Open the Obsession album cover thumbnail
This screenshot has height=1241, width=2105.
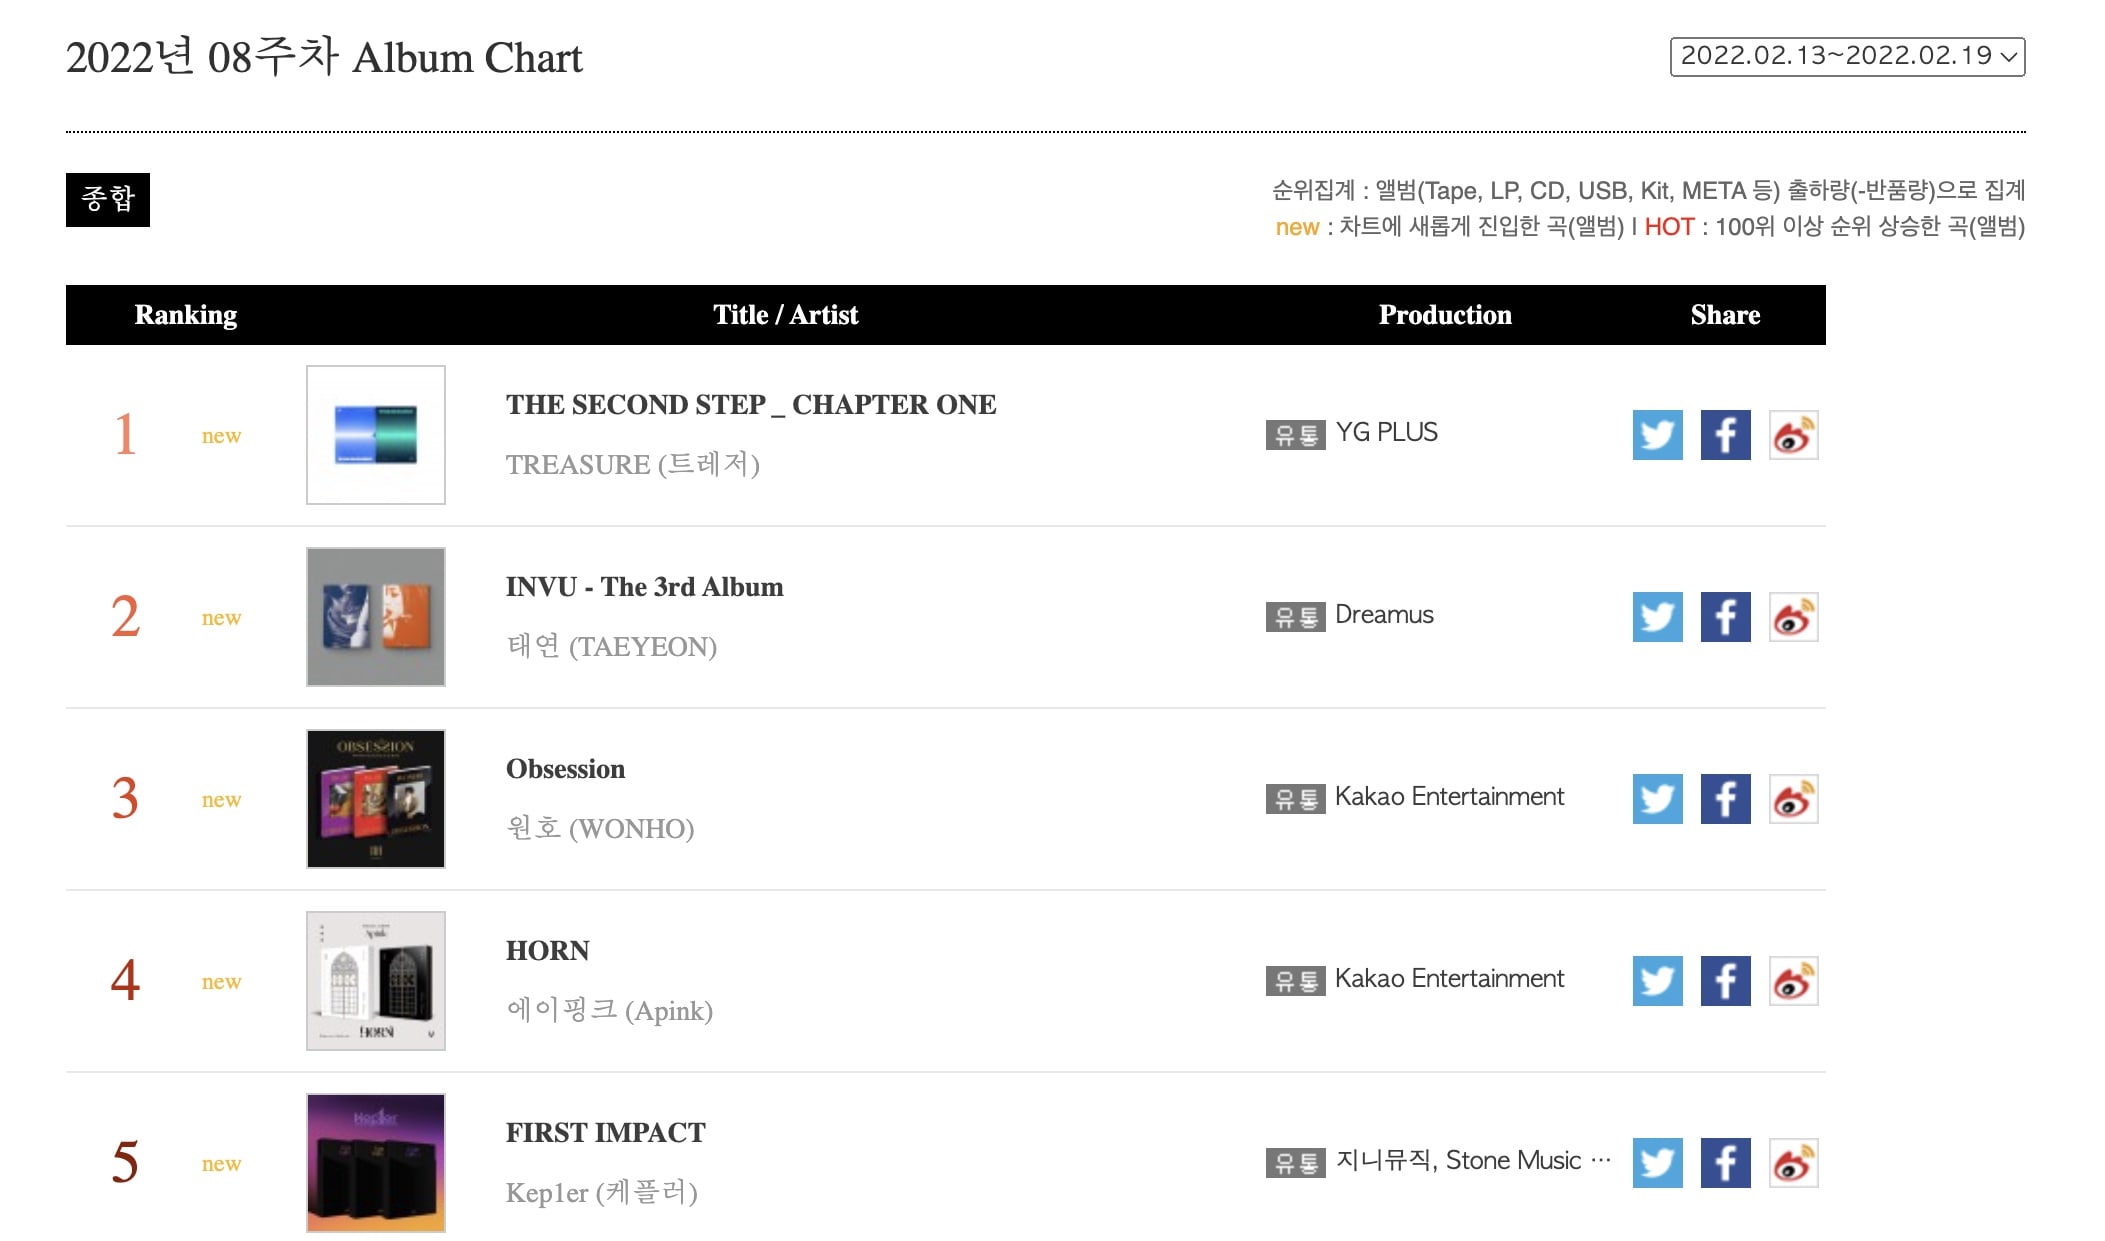pos(376,799)
